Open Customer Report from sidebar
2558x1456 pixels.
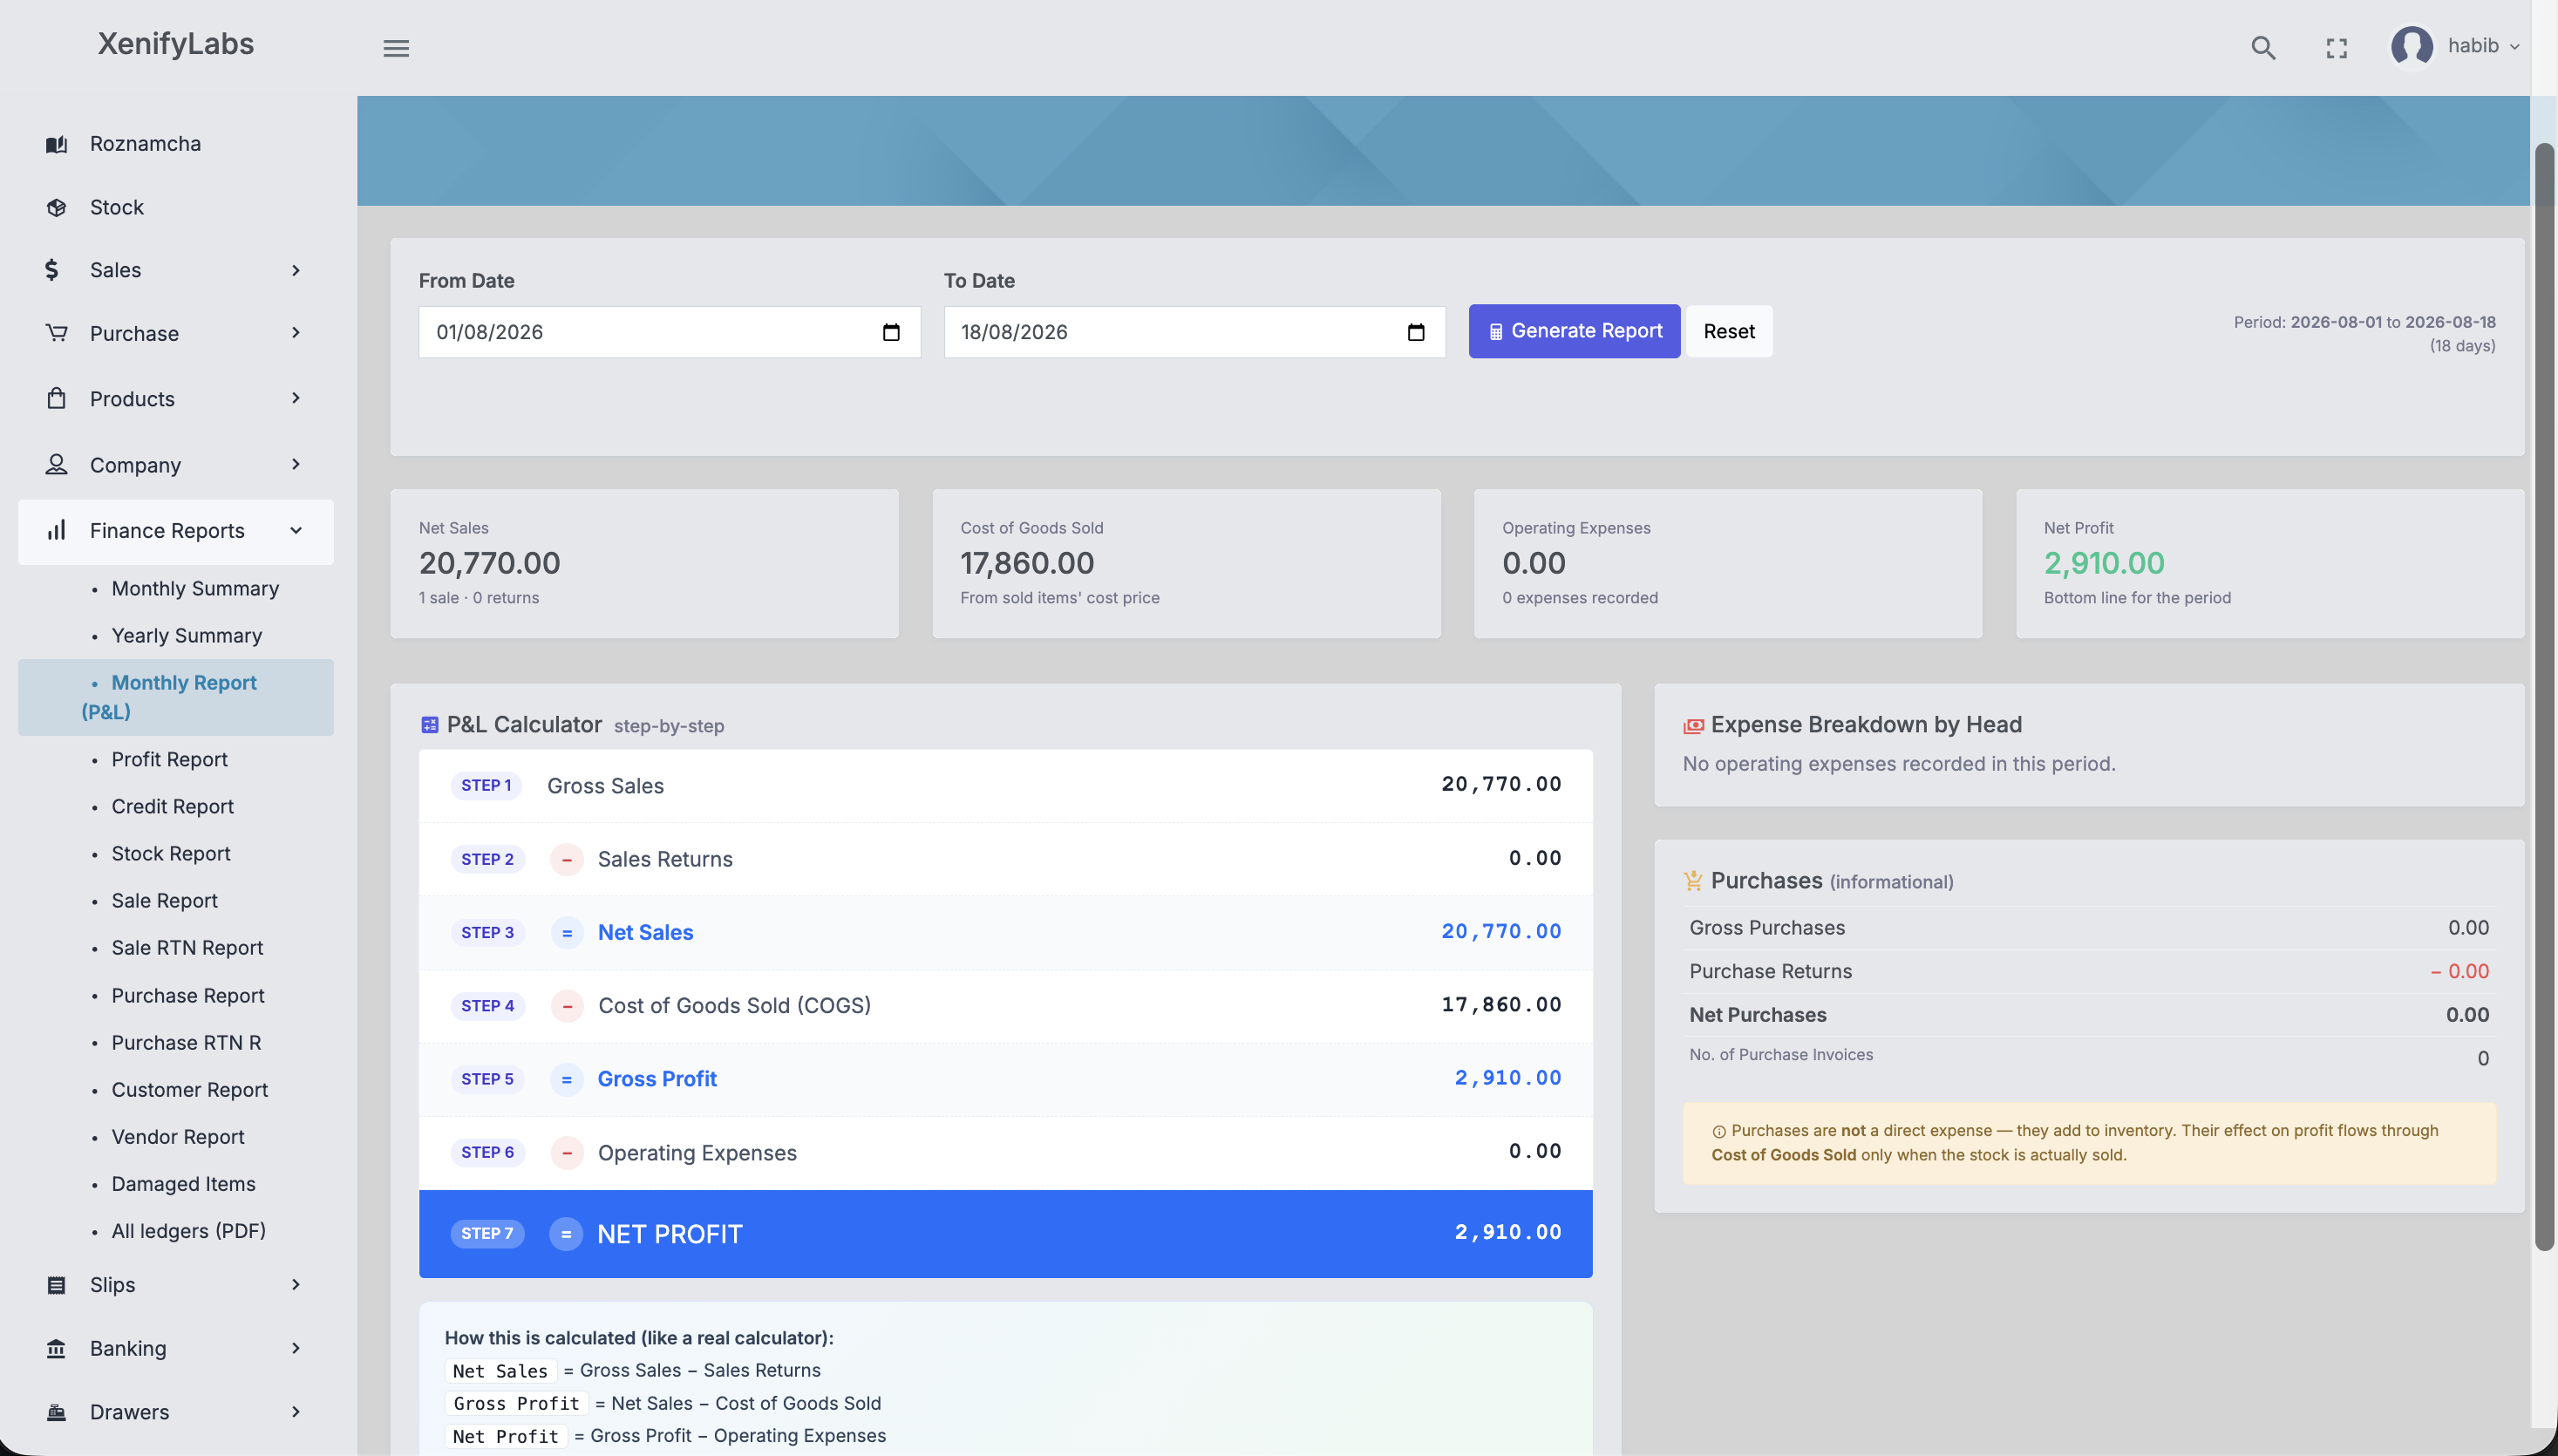coord(189,1089)
